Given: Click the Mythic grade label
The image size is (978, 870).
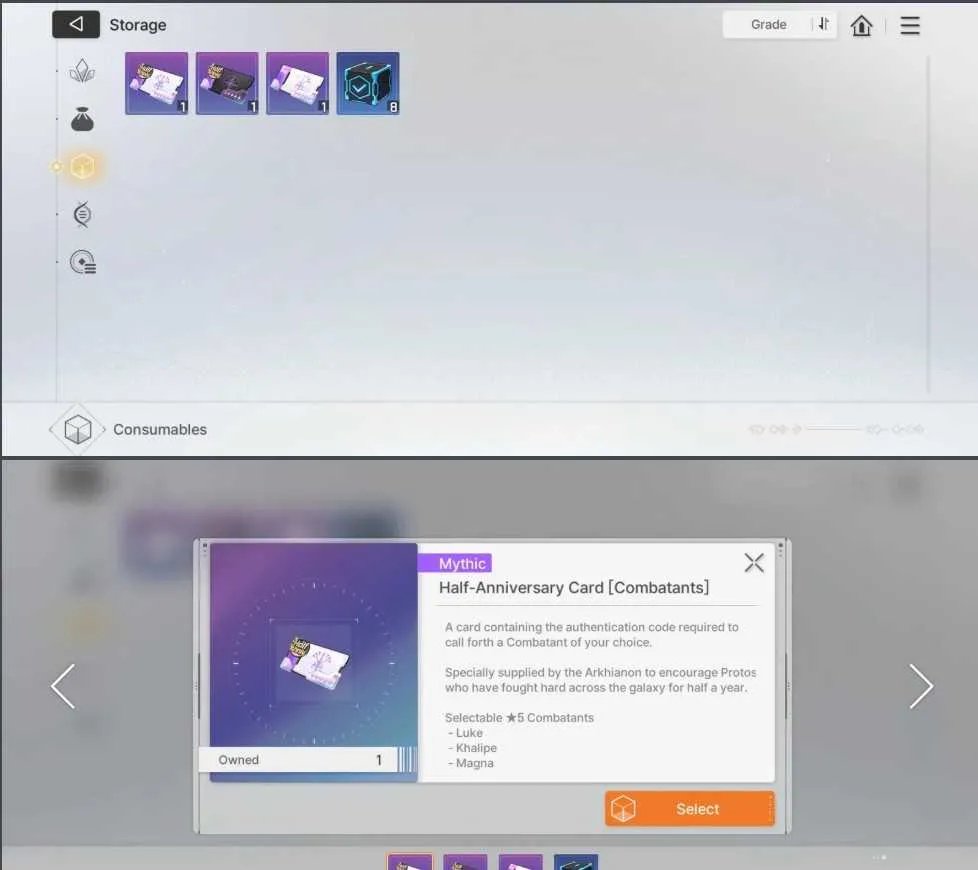Looking at the screenshot, I should click(455, 563).
